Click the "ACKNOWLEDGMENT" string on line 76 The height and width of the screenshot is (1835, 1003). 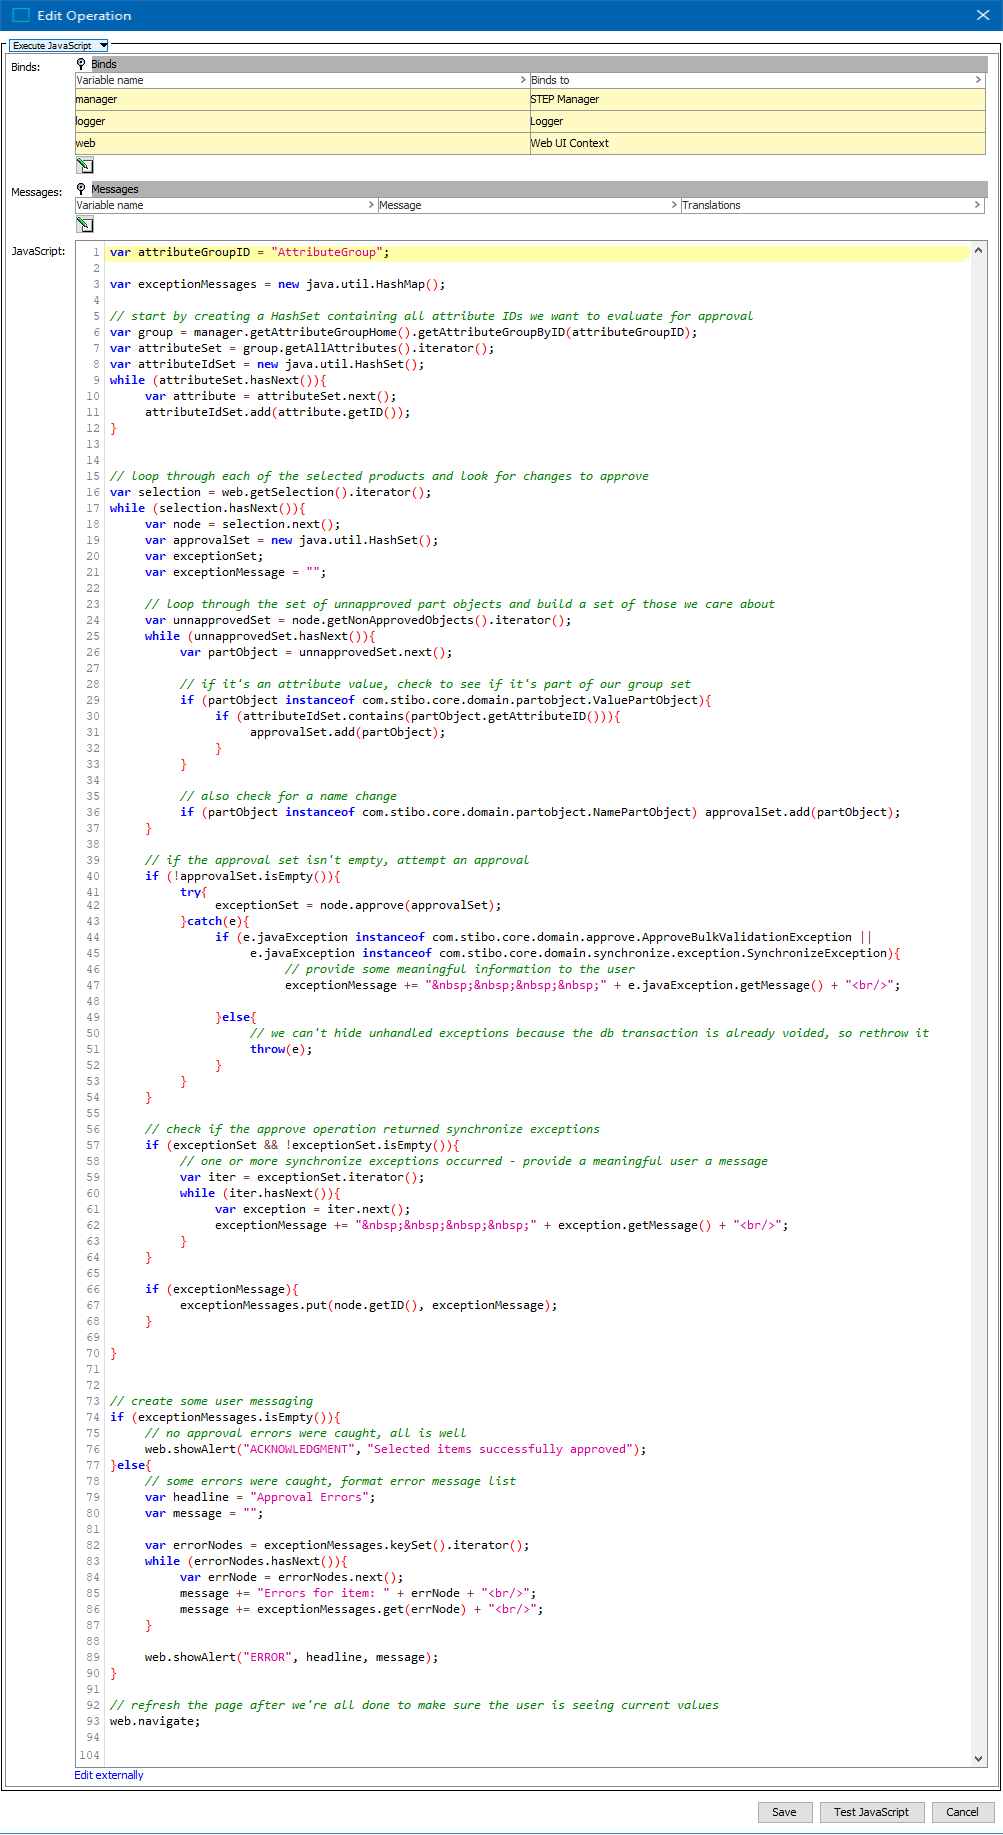(298, 1449)
